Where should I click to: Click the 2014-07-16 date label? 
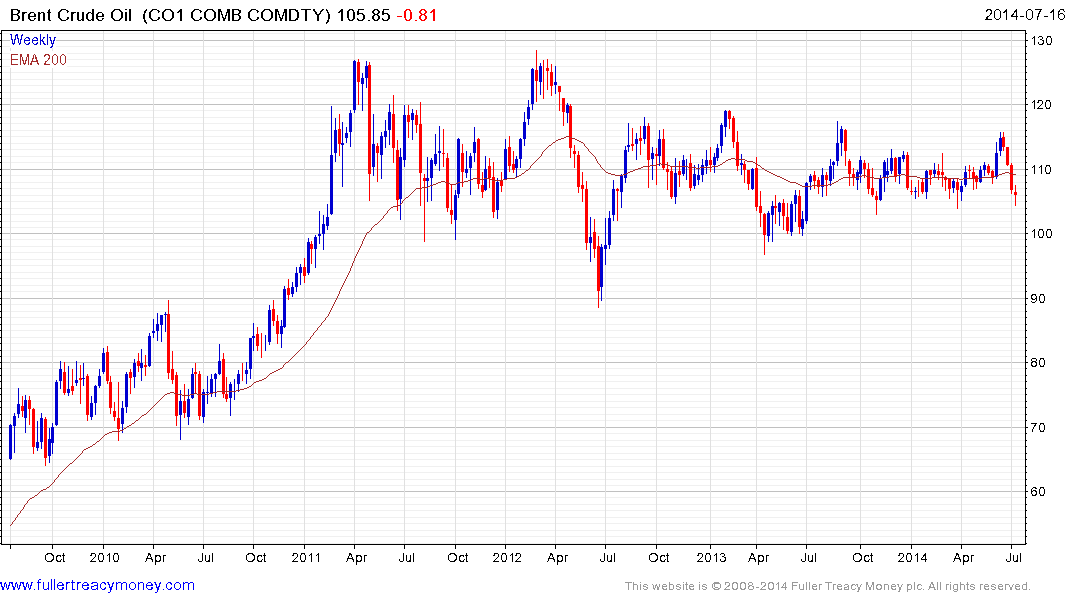pos(1024,15)
